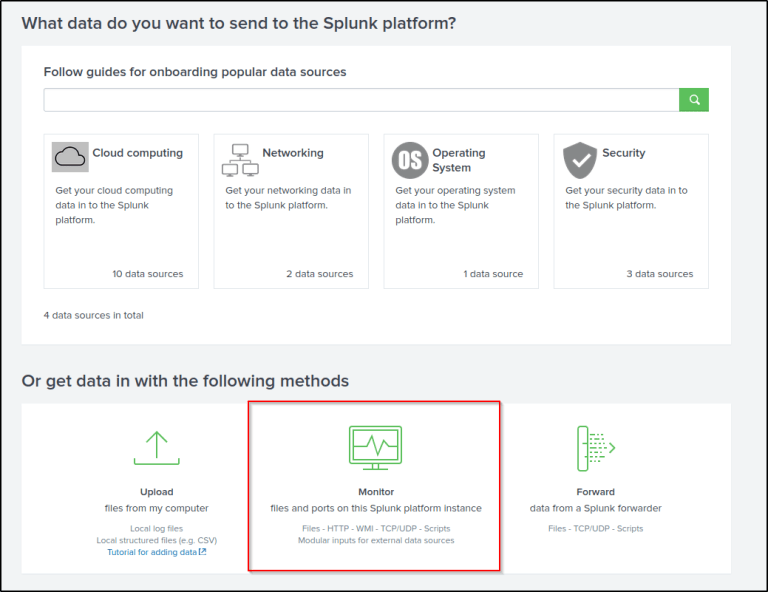
Task: Click the Monitor screen pulse icon
Action: point(376,448)
